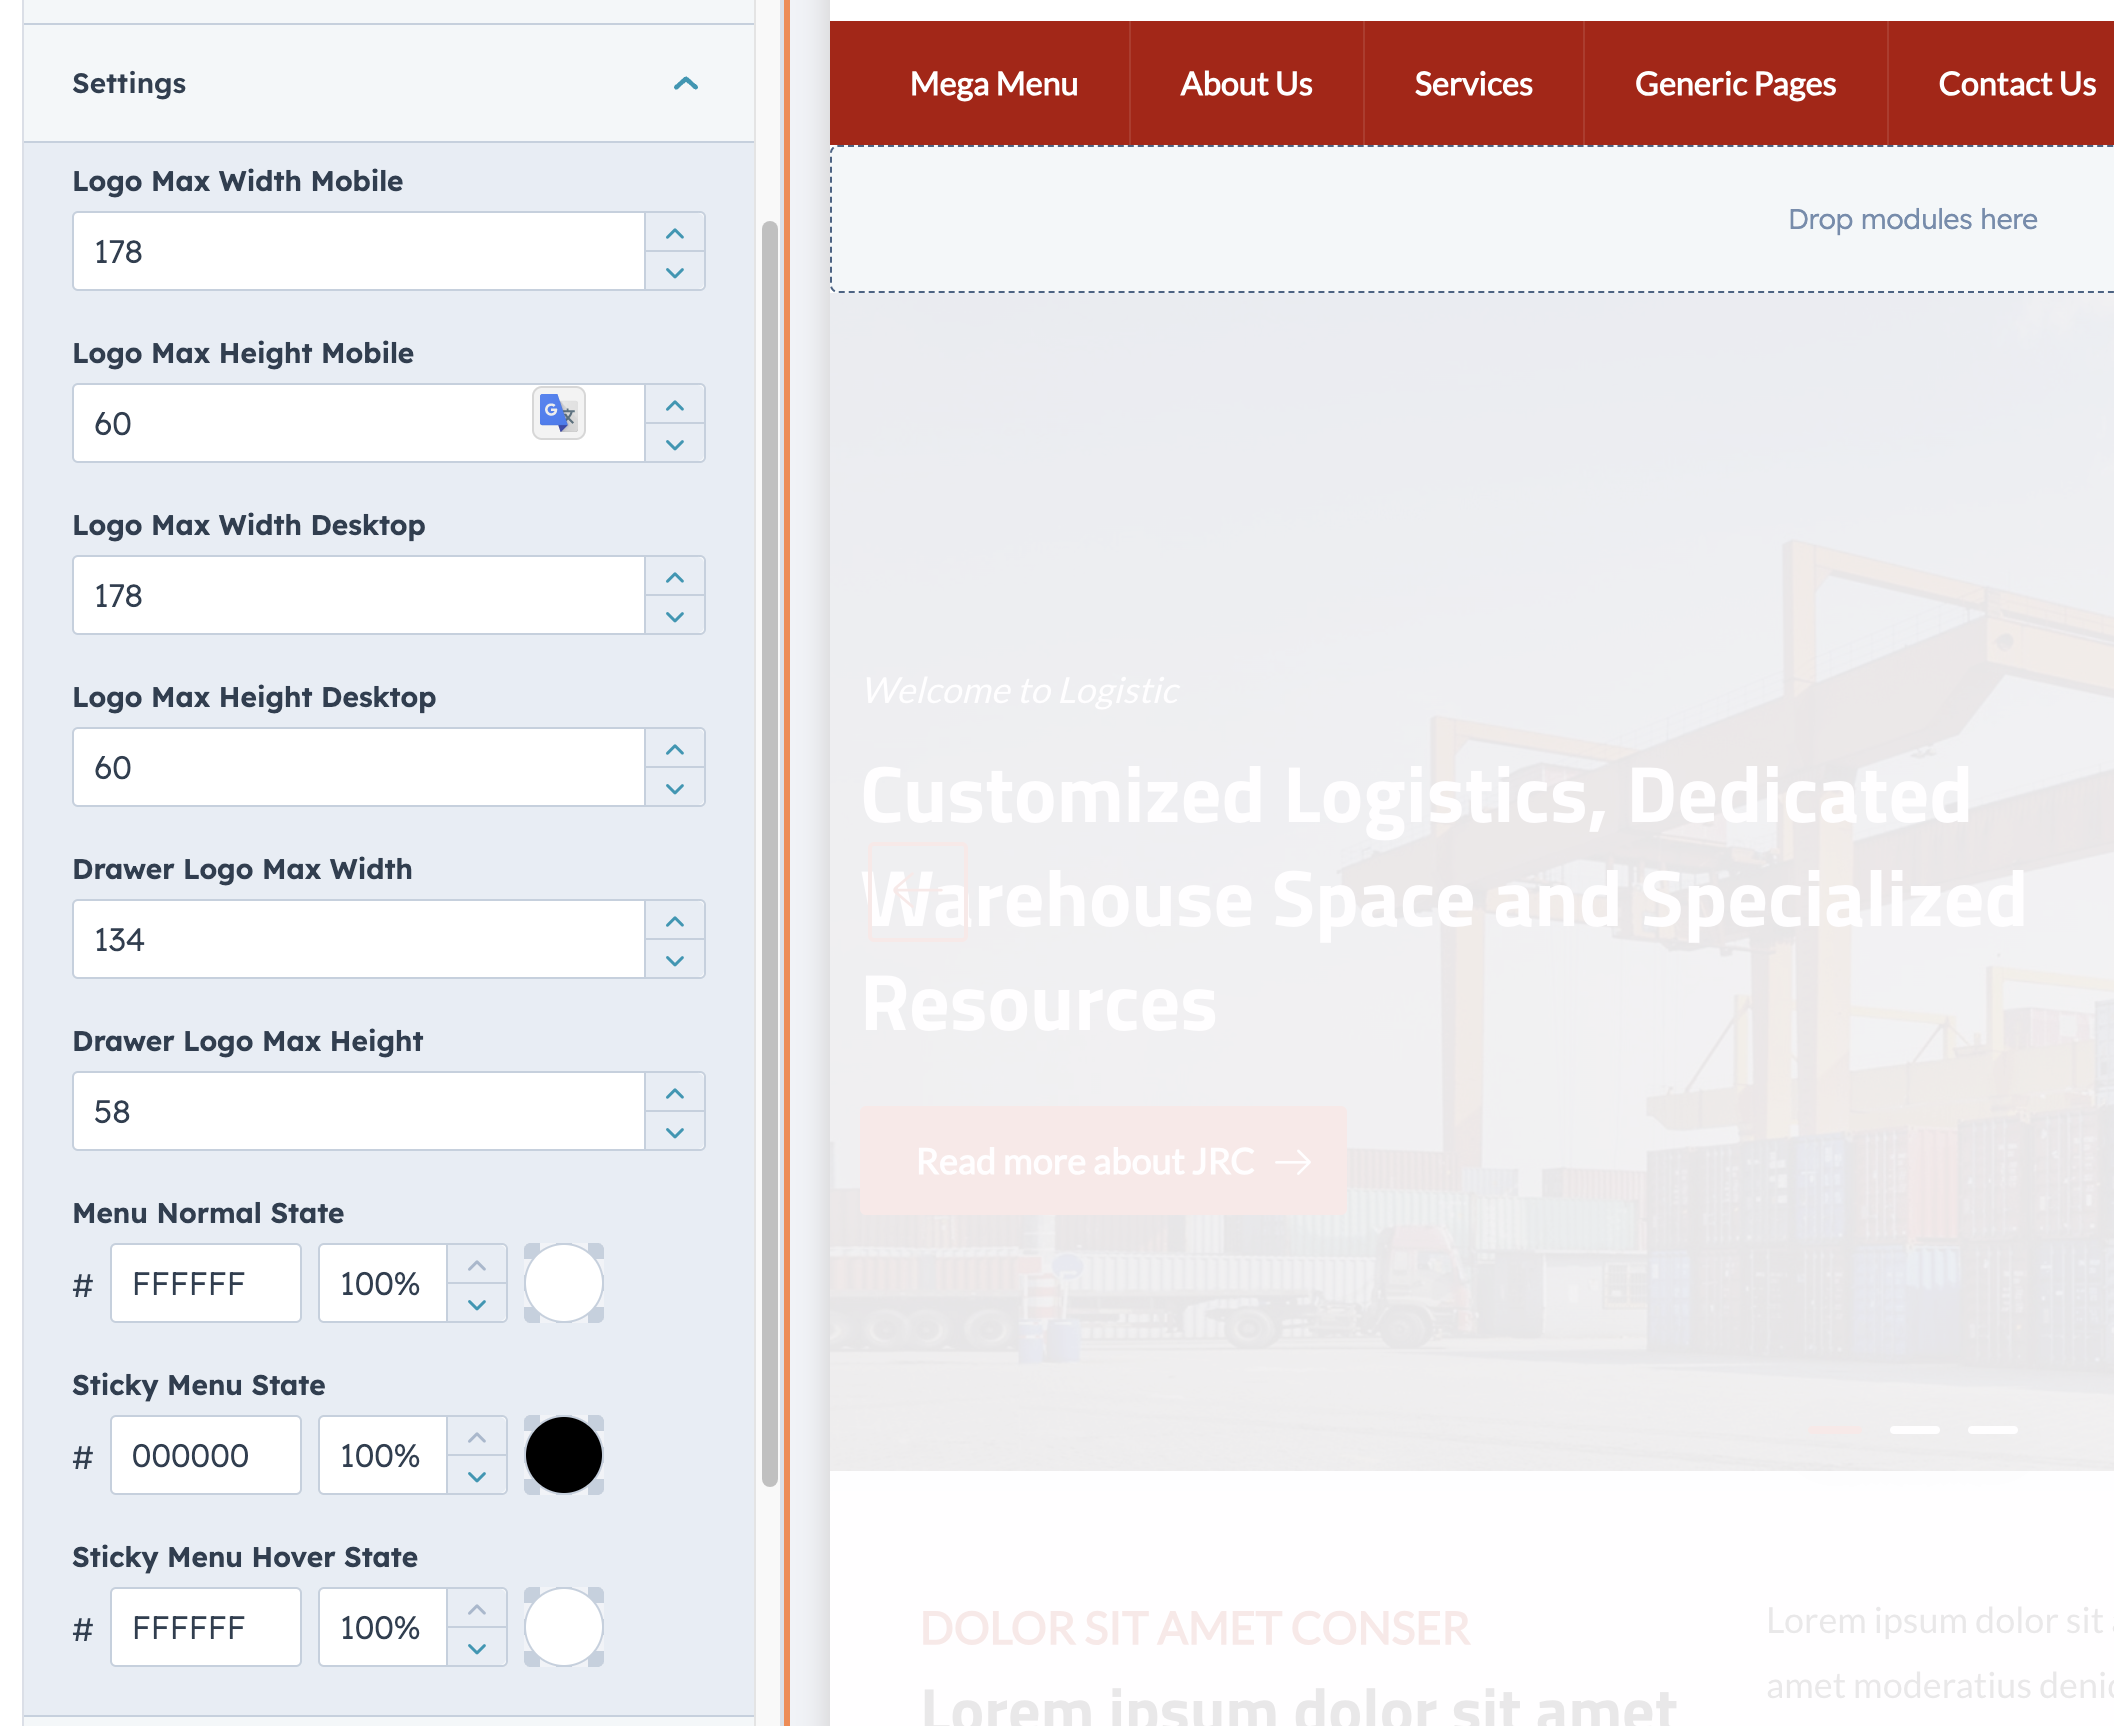Screen dimensions: 2114x1726
Task: Collapse the Settings section chevron
Action: click(686, 83)
